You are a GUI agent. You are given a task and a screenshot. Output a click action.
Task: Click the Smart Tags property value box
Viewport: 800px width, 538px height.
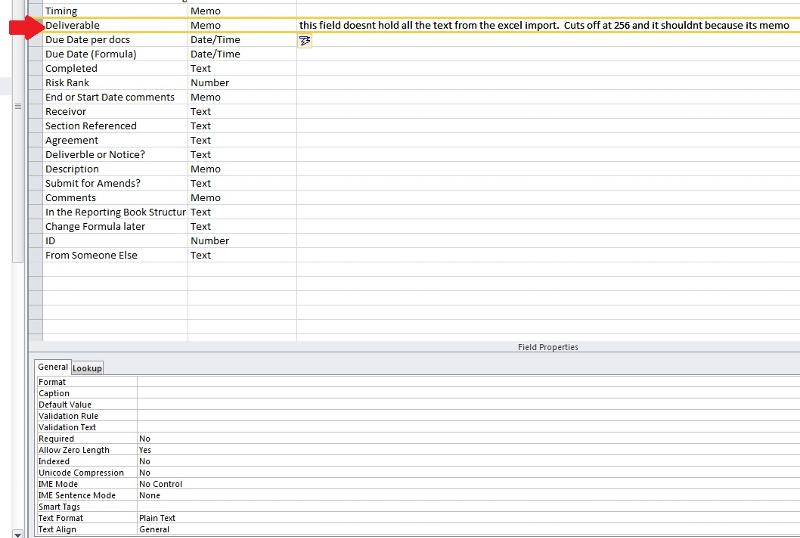tap(468, 506)
